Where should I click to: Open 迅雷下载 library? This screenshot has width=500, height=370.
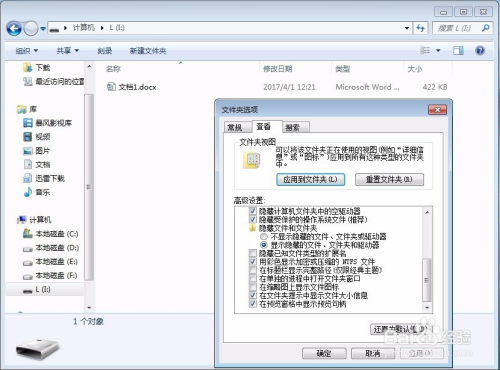click(44, 178)
